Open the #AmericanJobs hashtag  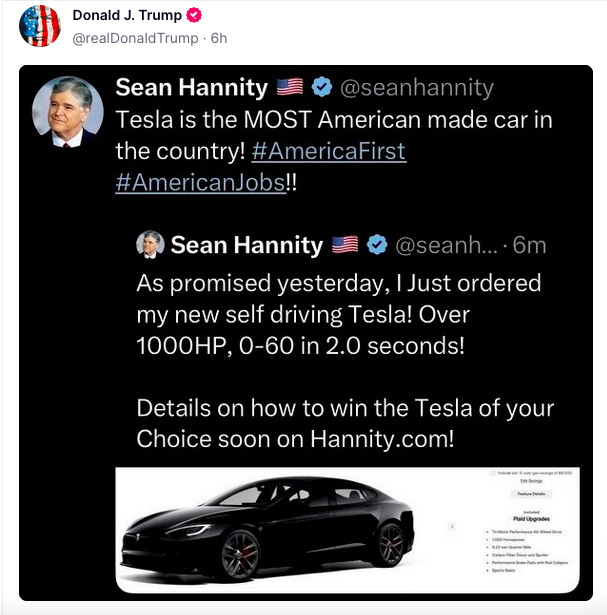point(200,184)
